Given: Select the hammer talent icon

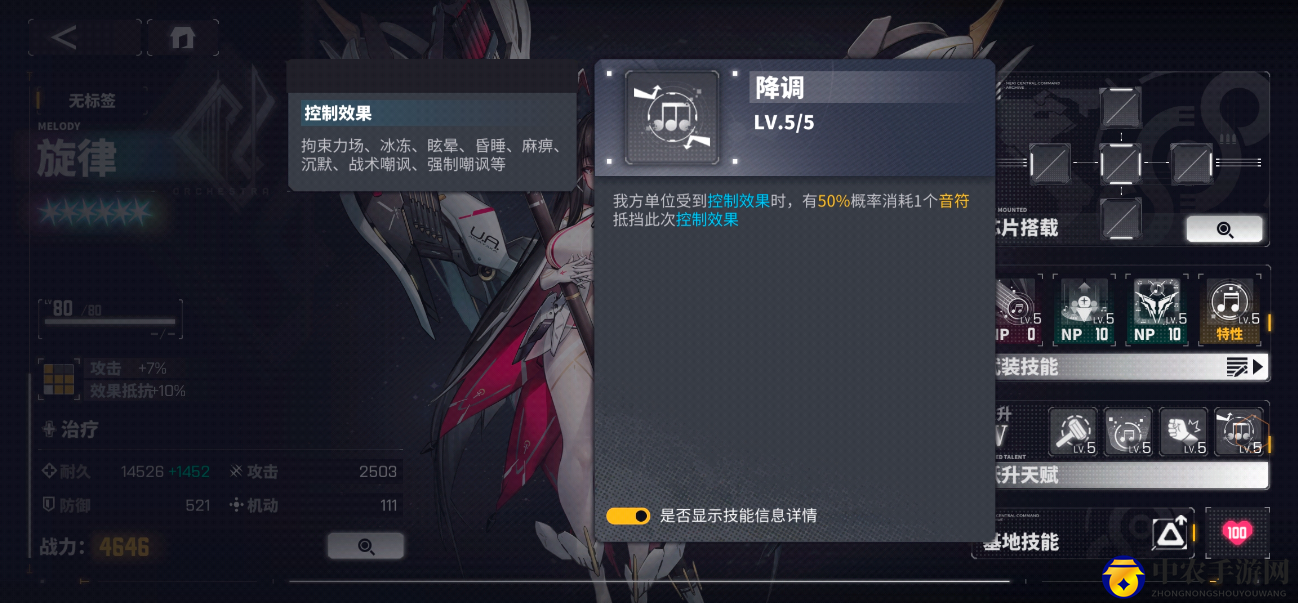Looking at the screenshot, I should click(1073, 432).
